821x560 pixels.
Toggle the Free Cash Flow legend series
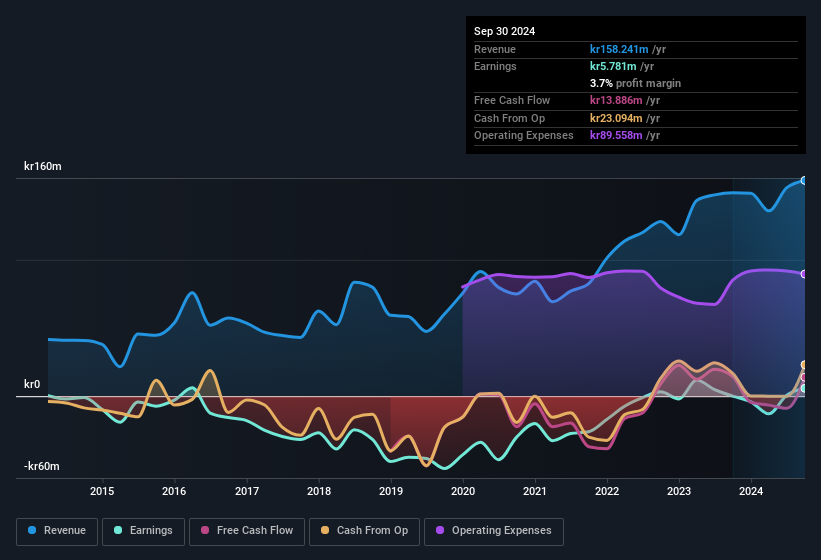click(x=247, y=531)
